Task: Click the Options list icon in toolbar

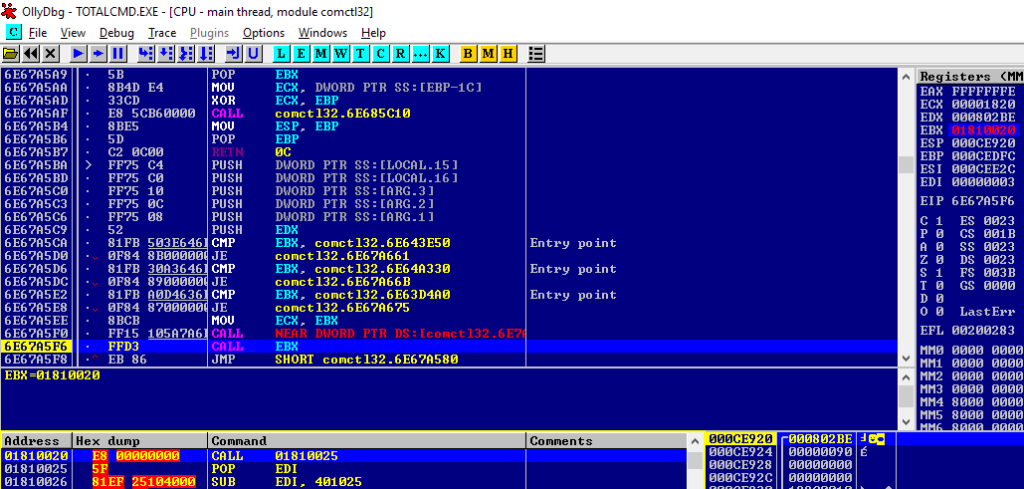Action: pyautogui.click(x=536, y=53)
